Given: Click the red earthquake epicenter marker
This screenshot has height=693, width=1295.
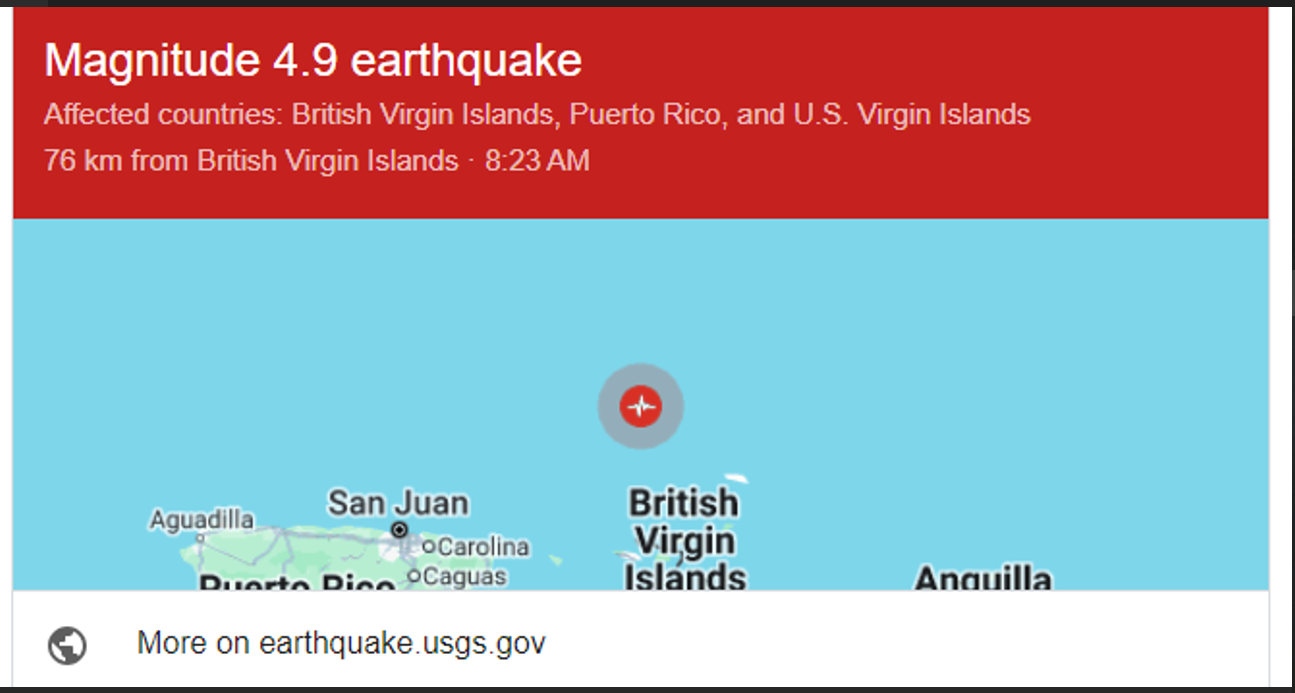Looking at the screenshot, I should pos(640,406).
